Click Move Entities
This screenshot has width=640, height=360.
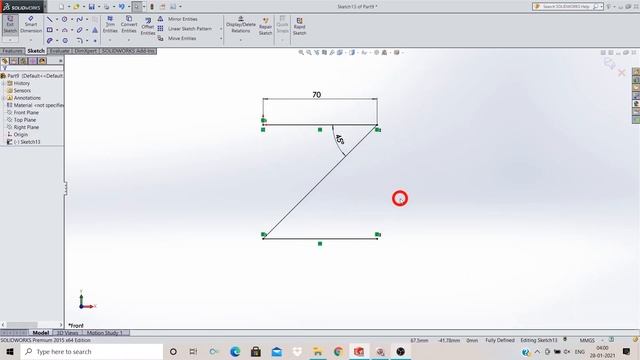(177, 38)
